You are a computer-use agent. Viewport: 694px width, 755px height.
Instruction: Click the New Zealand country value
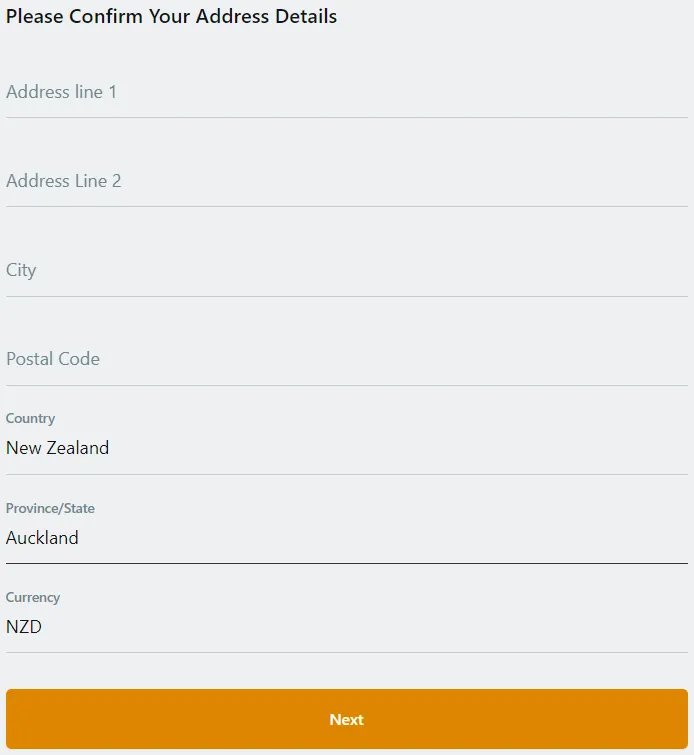click(x=57, y=448)
